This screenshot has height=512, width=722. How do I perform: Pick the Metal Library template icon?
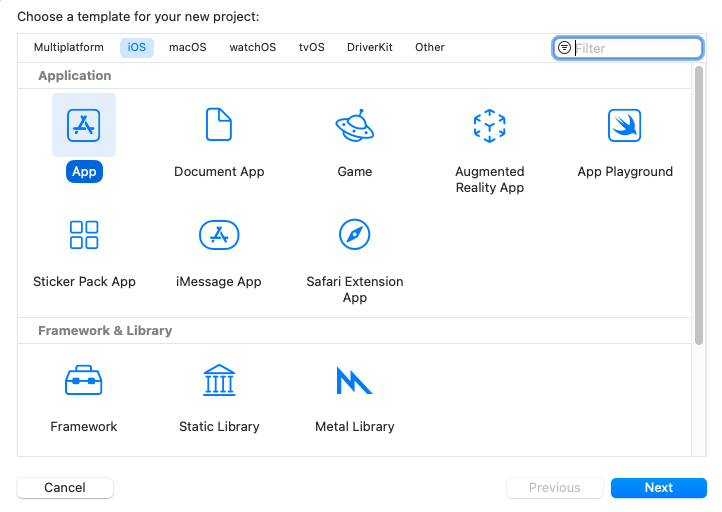pos(354,381)
